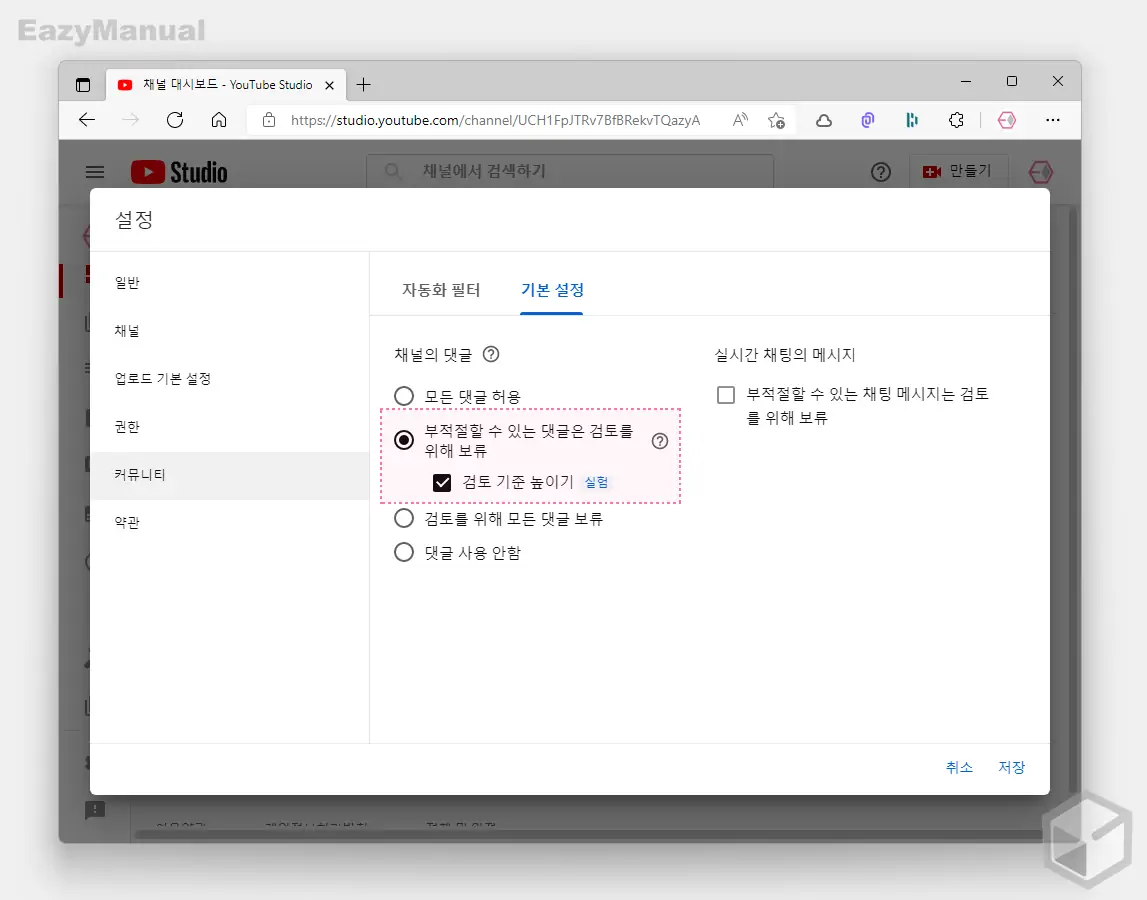Image resolution: width=1147 pixels, height=900 pixels.
Task: Click the YouTube Studio logo
Action: tap(178, 171)
